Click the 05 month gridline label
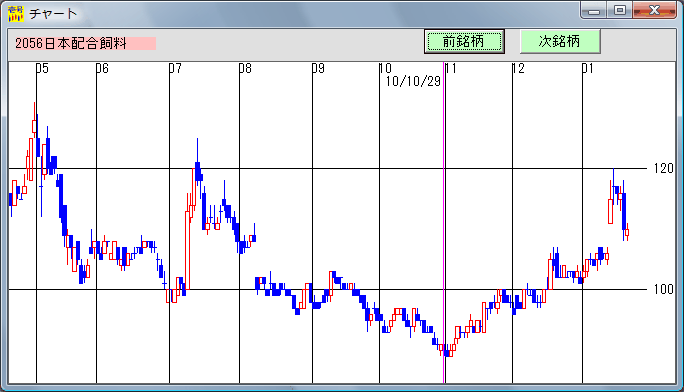This screenshot has height=392, width=684. point(42,68)
